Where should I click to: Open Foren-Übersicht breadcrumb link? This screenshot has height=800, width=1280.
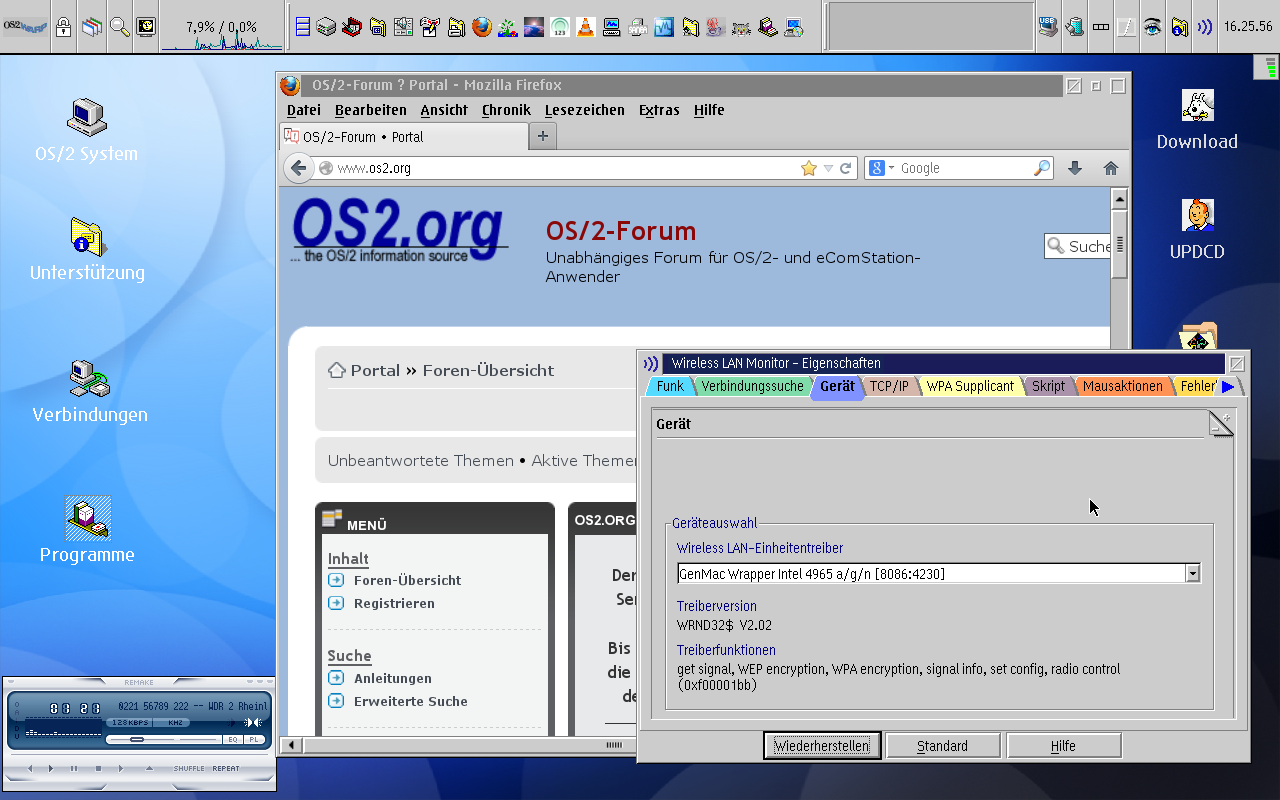click(x=488, y=370)
